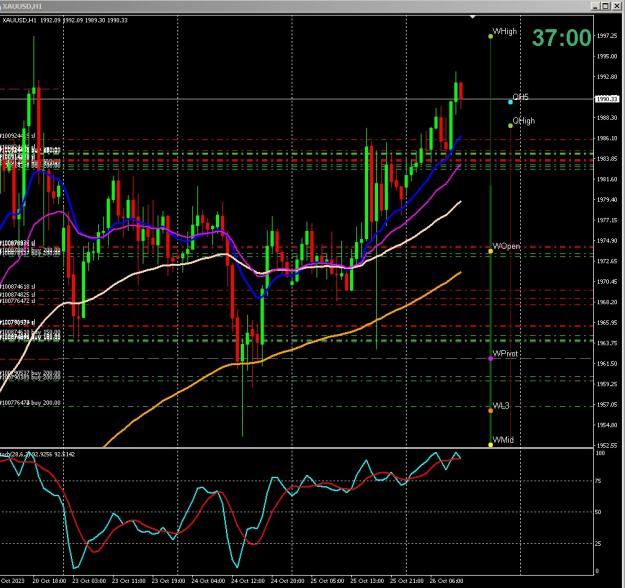Screen dimensions: 625x588
Task: Click the stochastic 75 level label
Action: (x=598, y=481)
